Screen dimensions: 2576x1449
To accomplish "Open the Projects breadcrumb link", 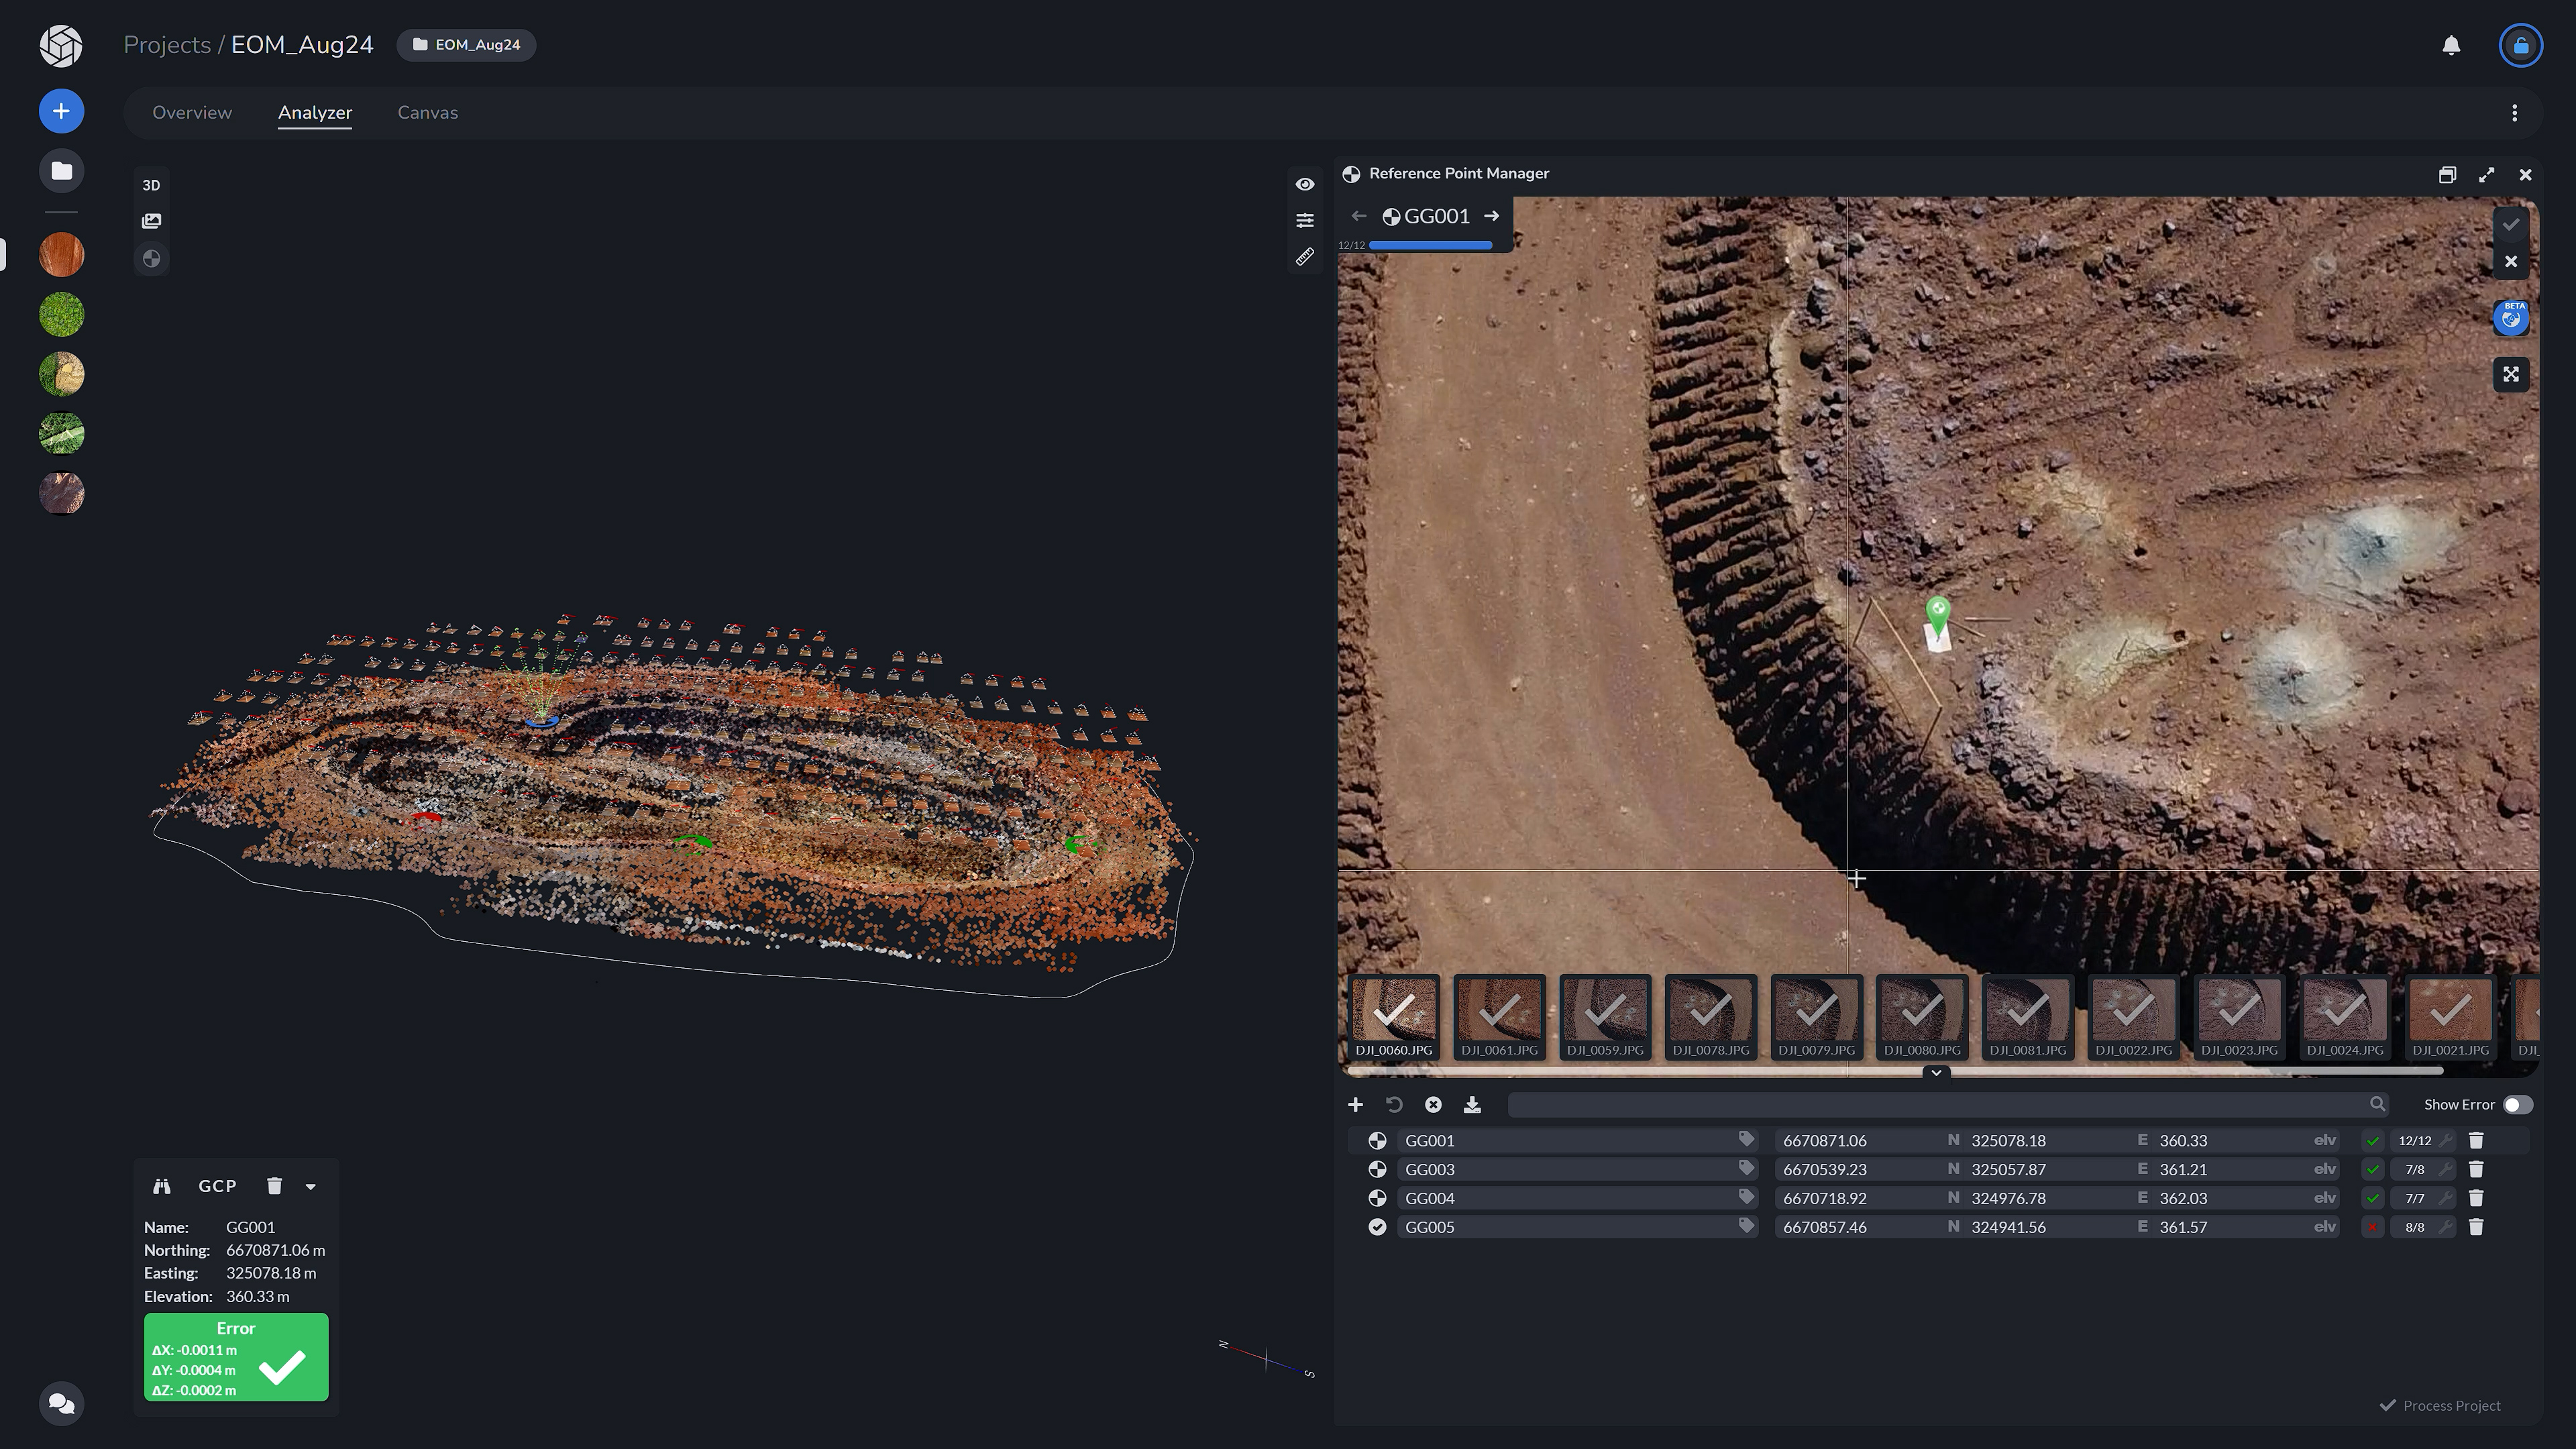I will [x=166, y=45].
